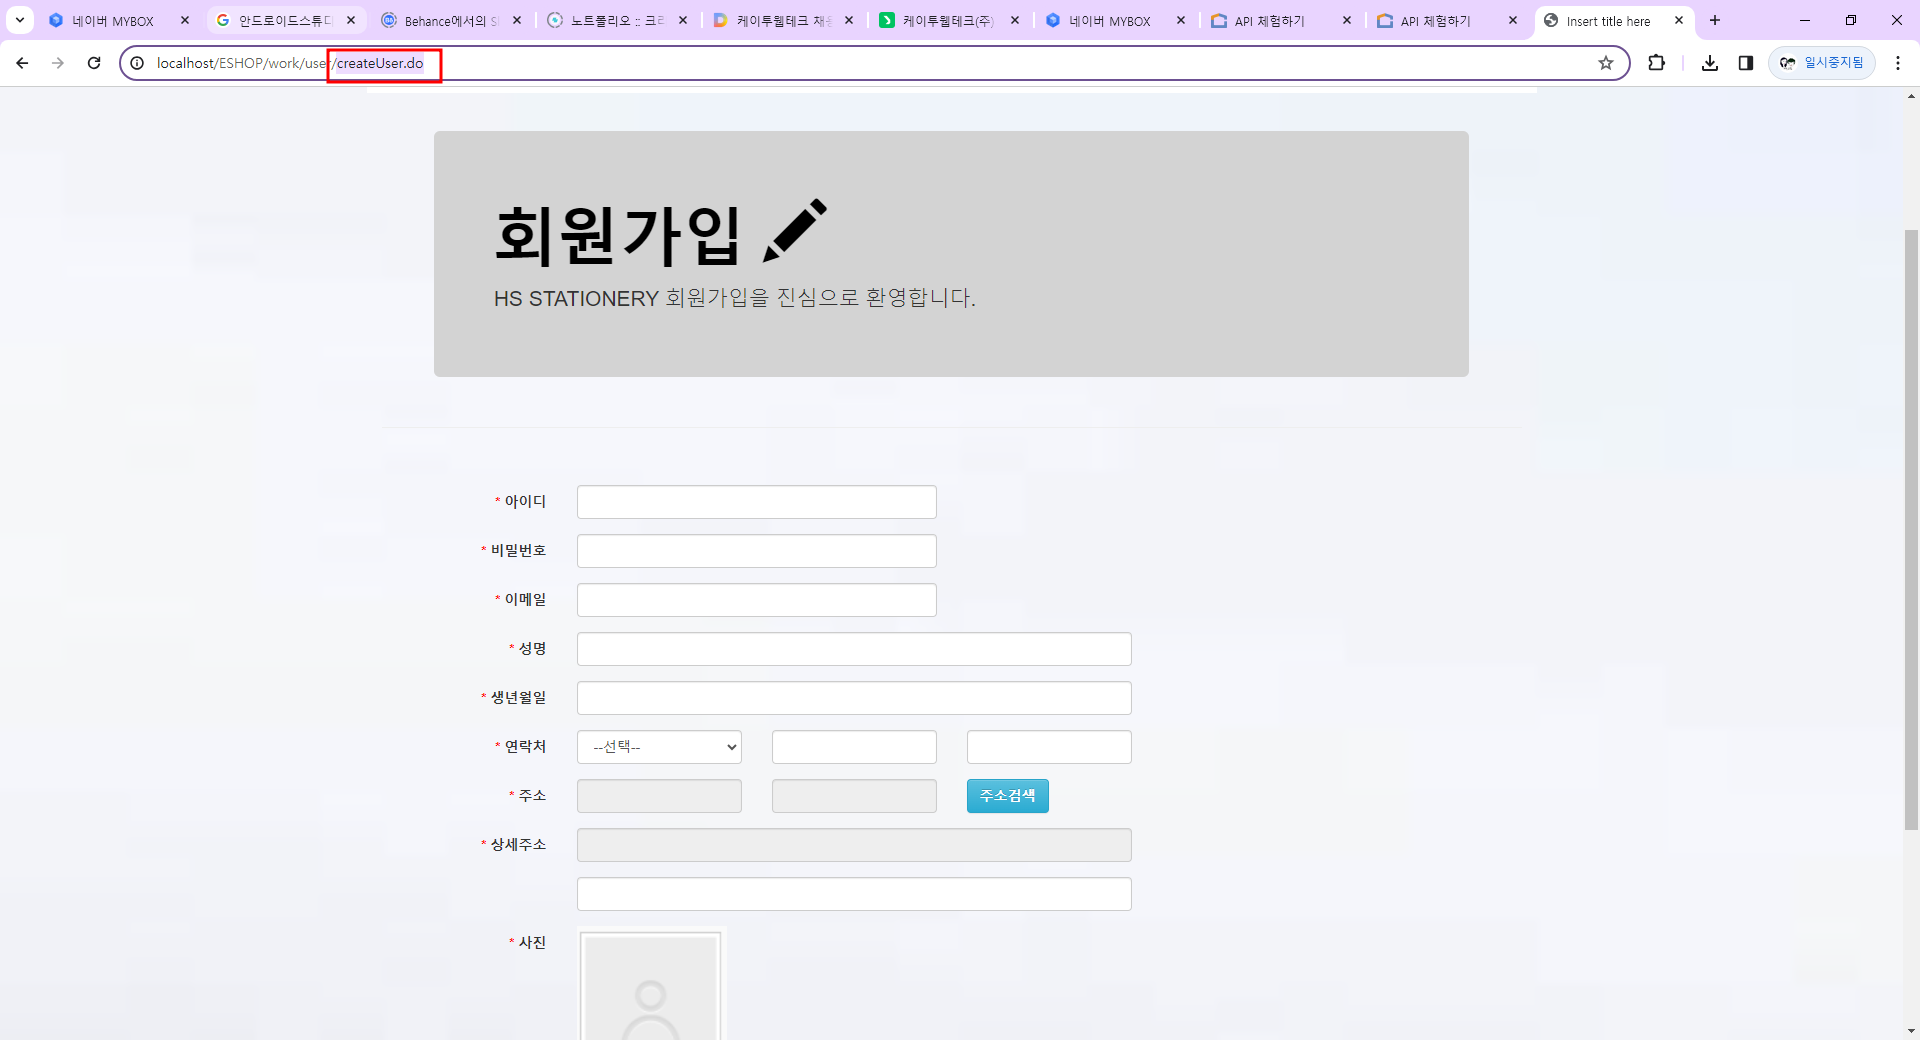The height and width of the screenshot is (1040, 1920).
Task: Toggle the browser side panel icon
Action: pos(1746,63)
